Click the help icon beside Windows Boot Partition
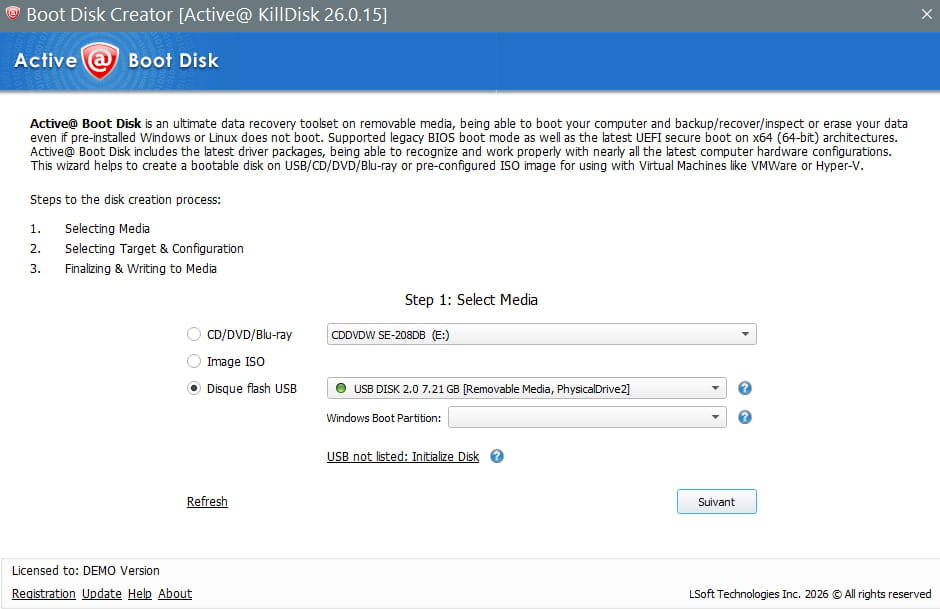This screenshot has height=609, width=940. point(744,418)
